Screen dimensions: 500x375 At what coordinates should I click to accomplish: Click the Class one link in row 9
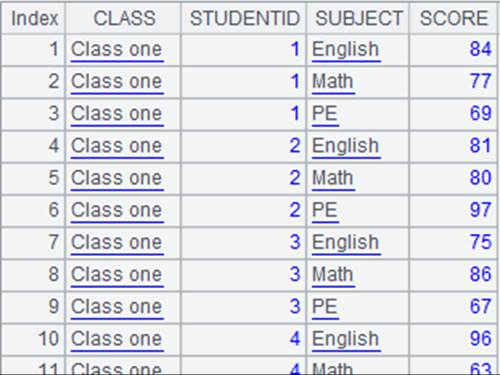pyautogui.click(x=117, y=307)
